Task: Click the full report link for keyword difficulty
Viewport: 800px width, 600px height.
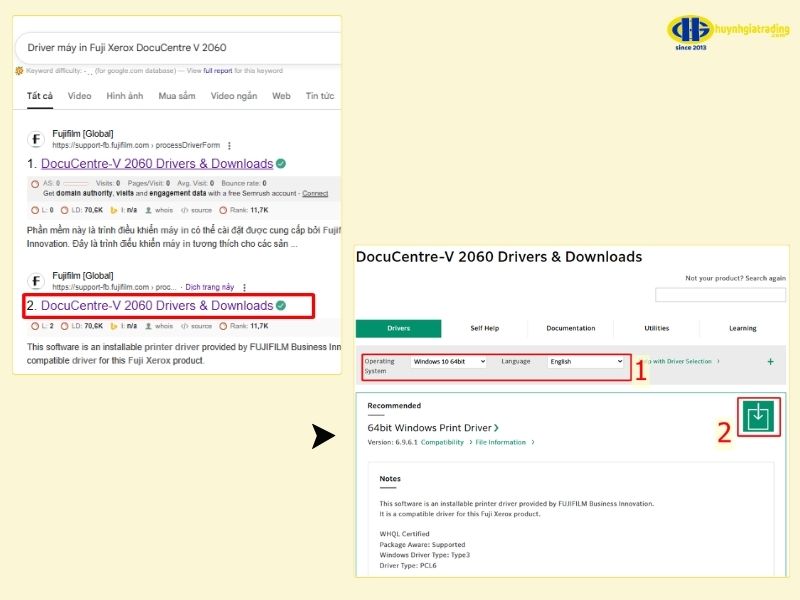Action: (x=218, y=71)
